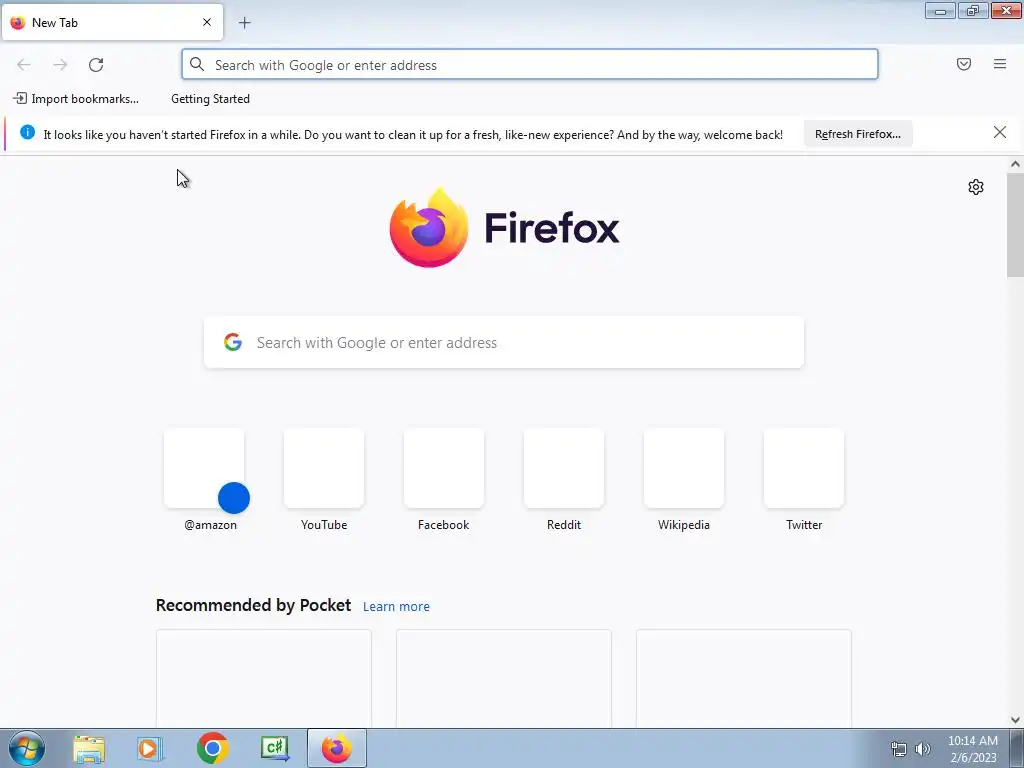The height and width of the screenshot is (768, 1024).
Task: Click the Recommended by Pocket heading
Action: pyautogui.click(x=253, y=605)
